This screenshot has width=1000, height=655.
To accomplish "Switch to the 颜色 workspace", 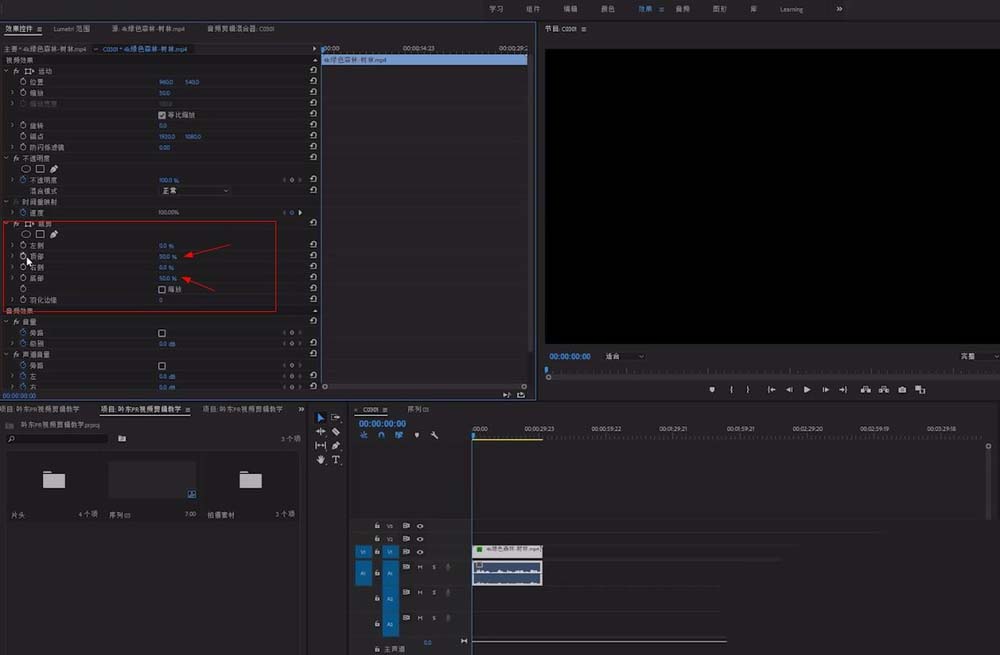I will pyautogui.click(x=608, y=9).
